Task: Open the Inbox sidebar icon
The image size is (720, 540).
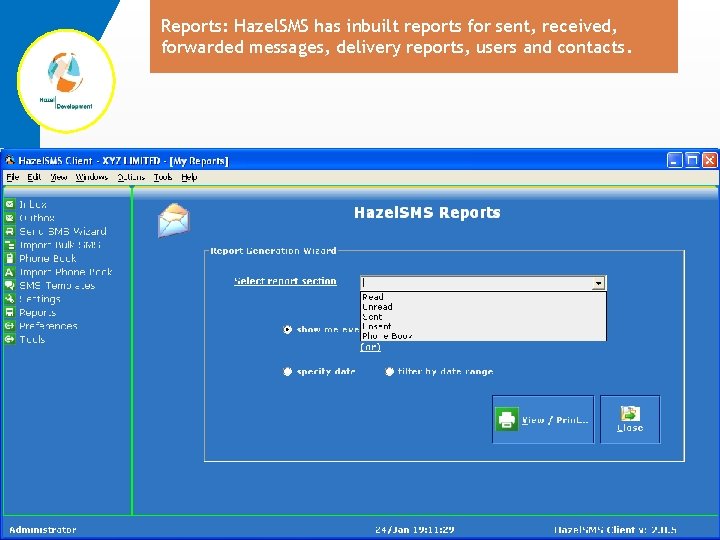Action: [10, 204]
